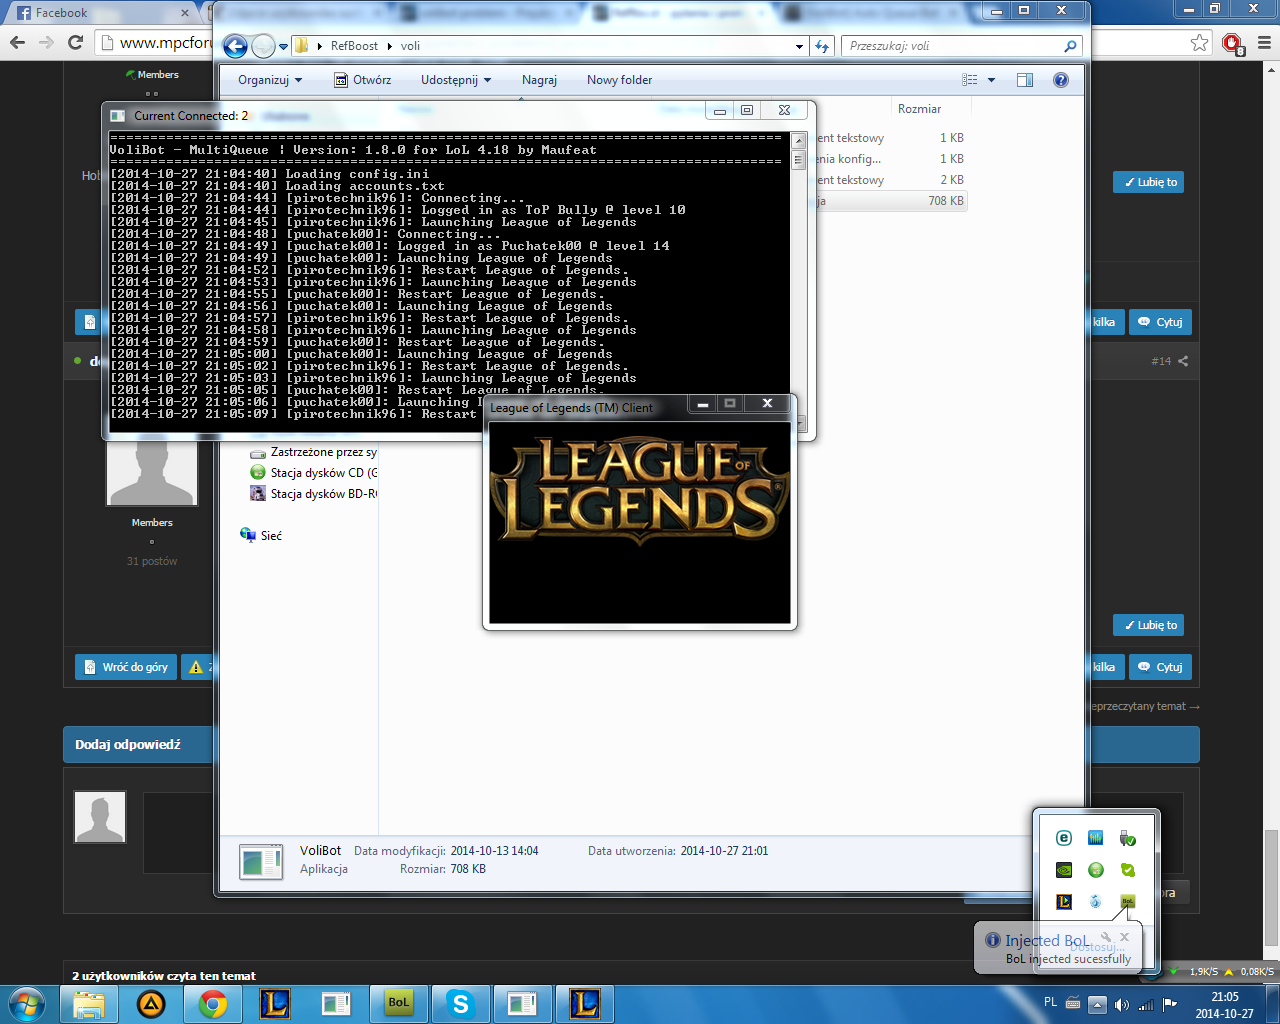Switch to the Facebook tab in Chrome
The height and width of the screenshot is (1024, 1280).
(x=100, y=13)
